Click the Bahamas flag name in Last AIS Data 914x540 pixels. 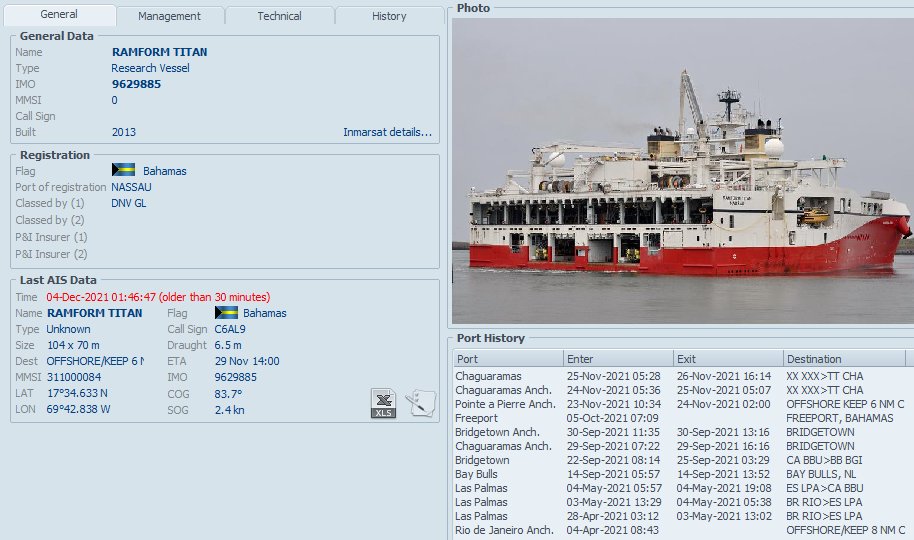(x=265, y=313)
